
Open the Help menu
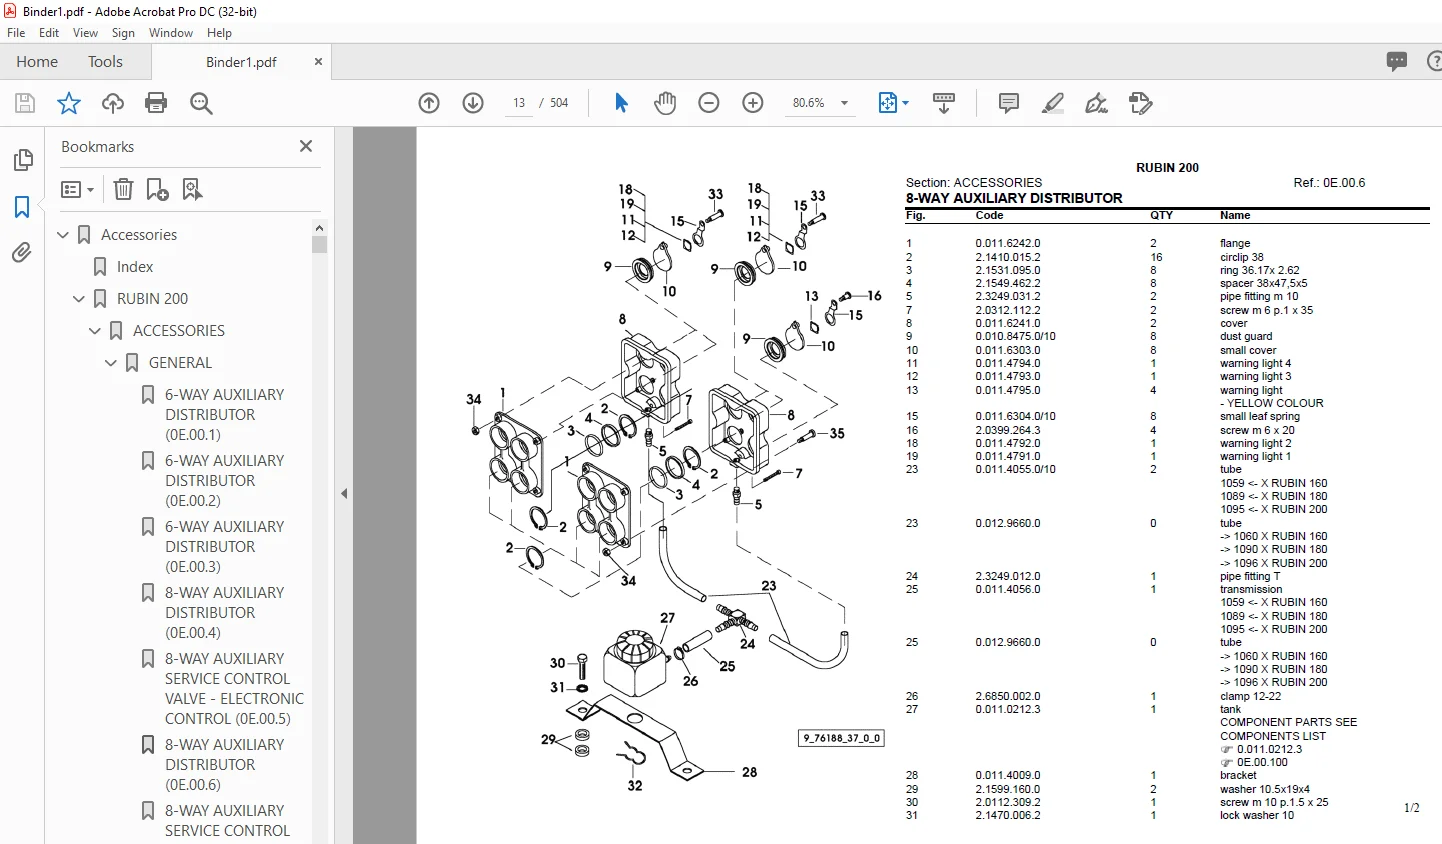pos(219,33)
